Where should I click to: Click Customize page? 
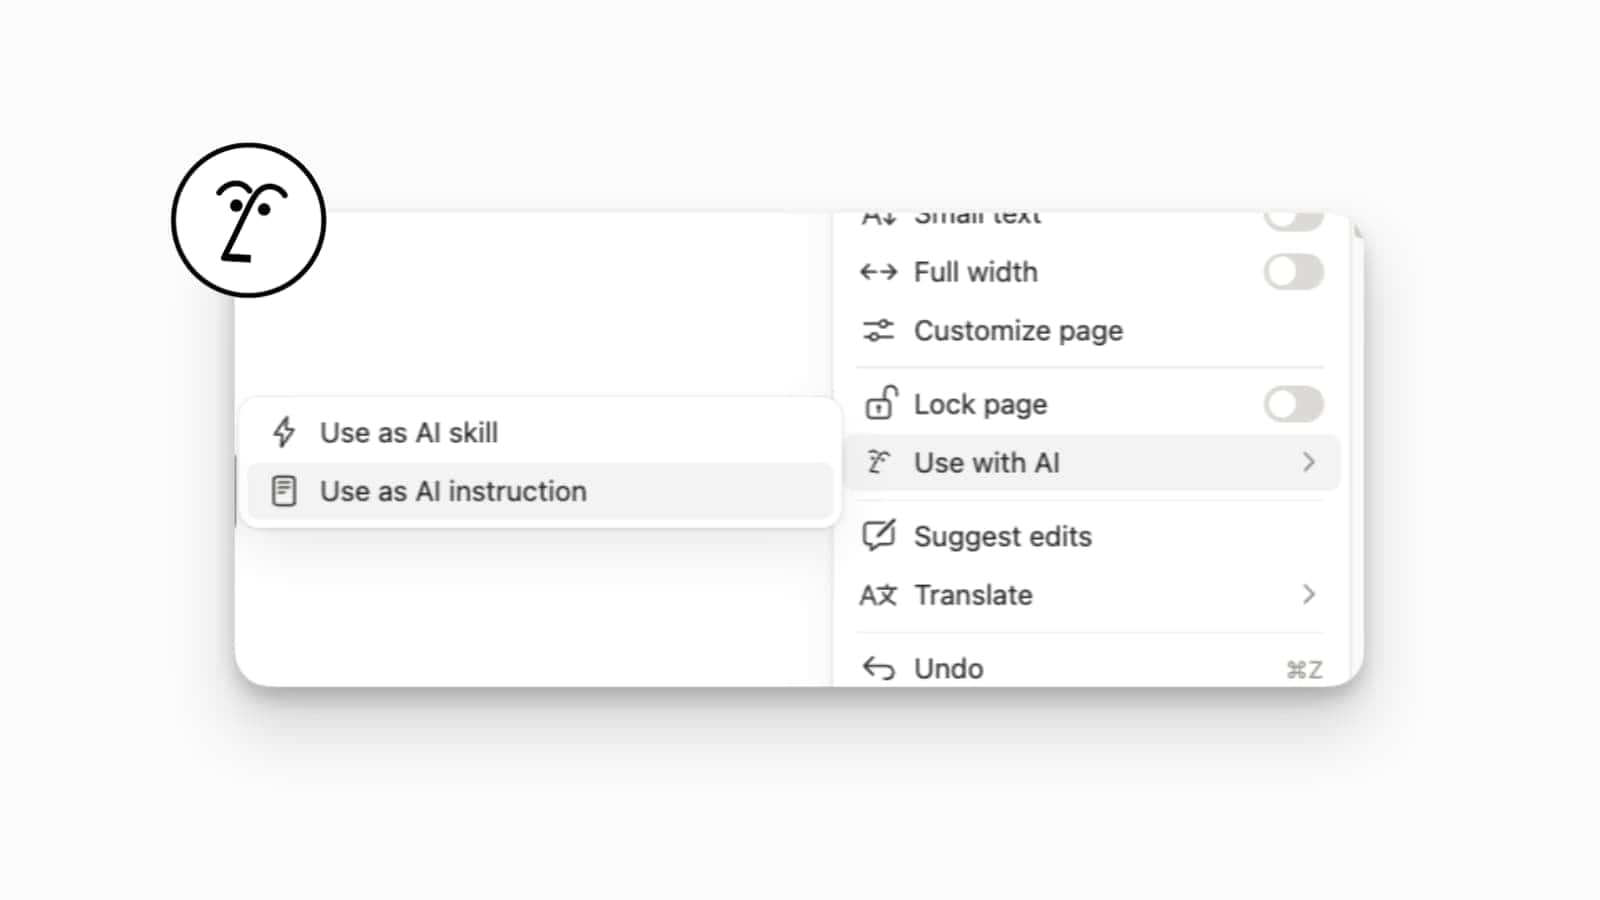(x=1018, y=330)
